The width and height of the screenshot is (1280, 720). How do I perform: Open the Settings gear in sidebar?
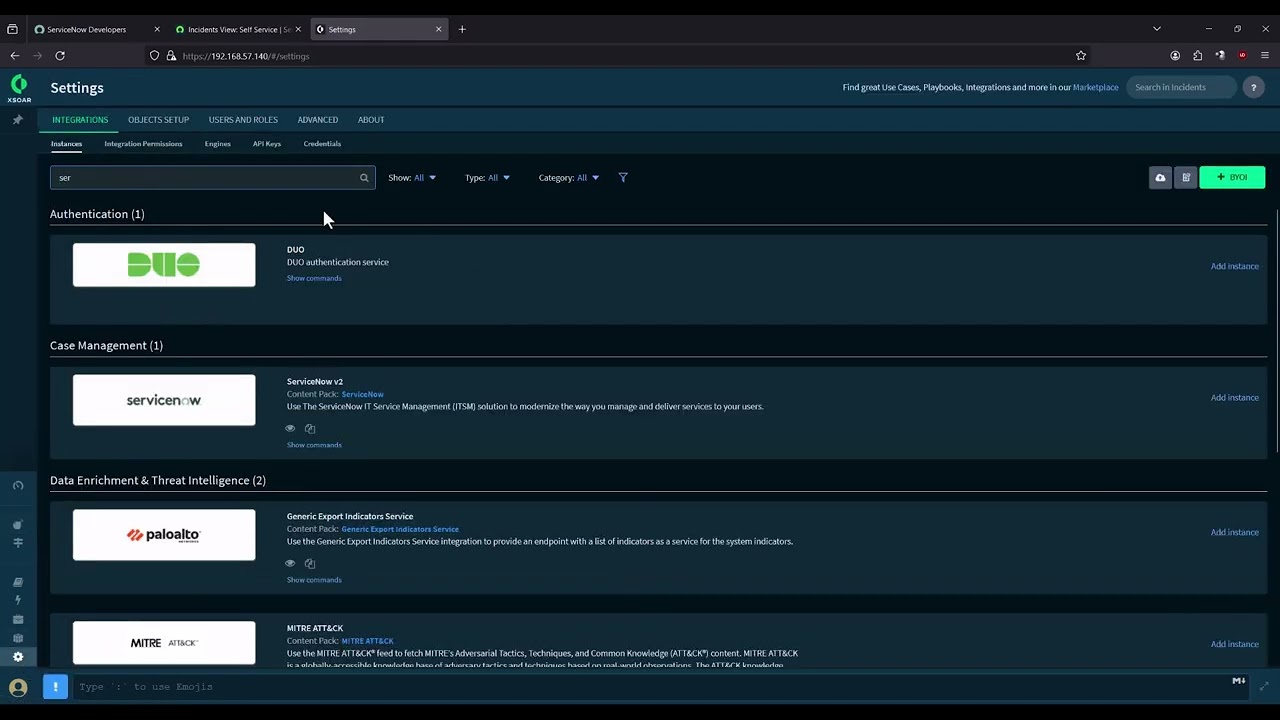pyautogui.click(x=18, y=657)
